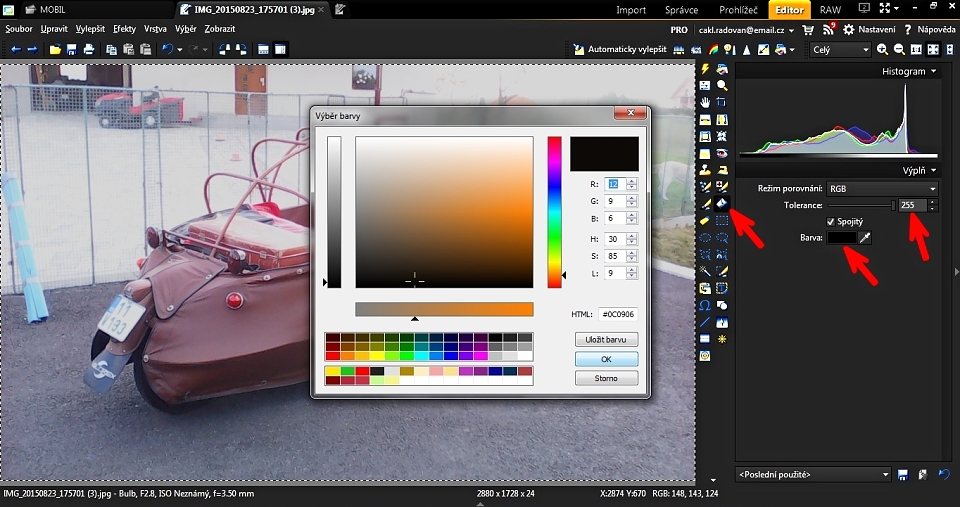Click the Uložit barvu button
The height and width of the screenshot is (507, 960).
[x=607, y=340]
